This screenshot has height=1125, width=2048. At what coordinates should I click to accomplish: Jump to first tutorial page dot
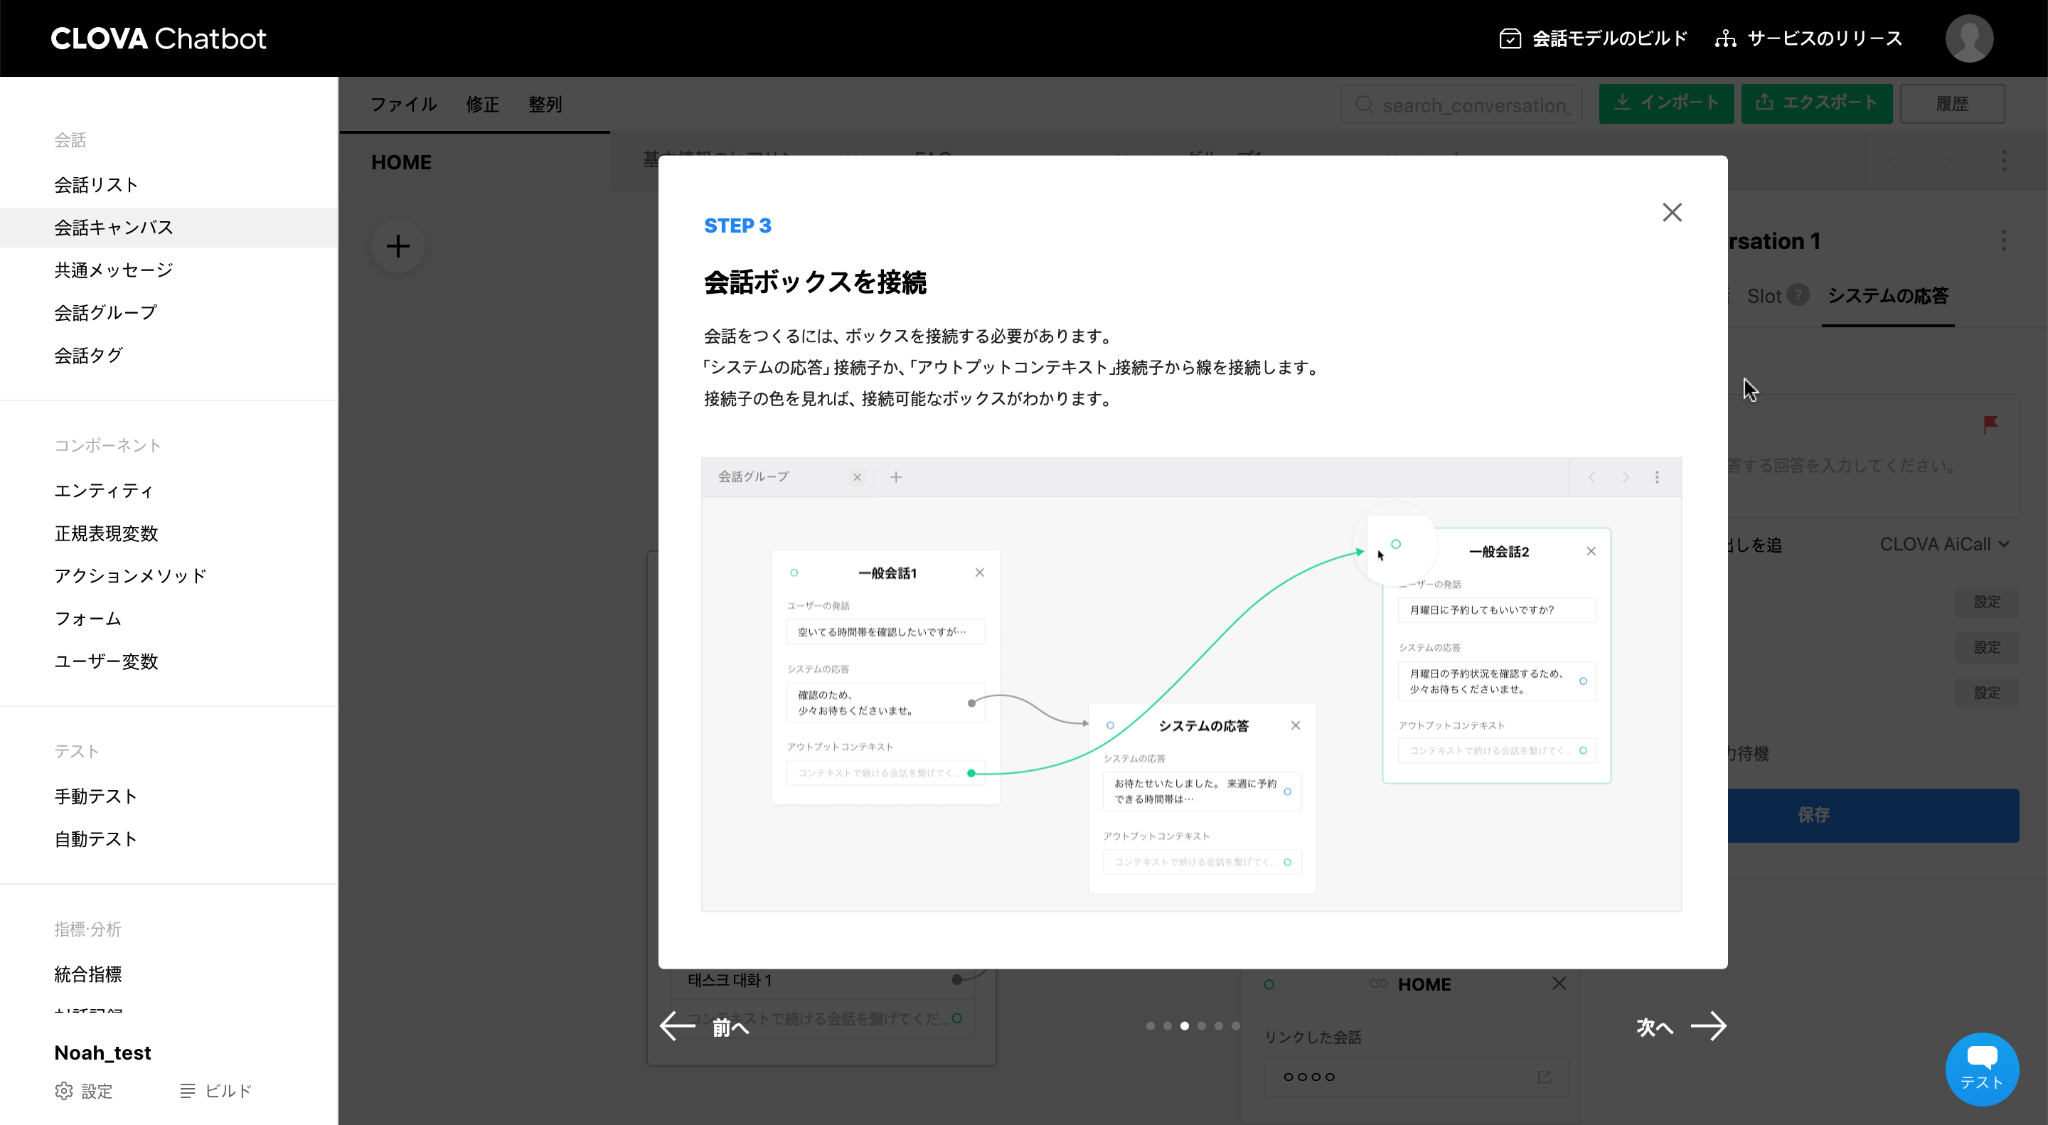click(1150, 1026)
